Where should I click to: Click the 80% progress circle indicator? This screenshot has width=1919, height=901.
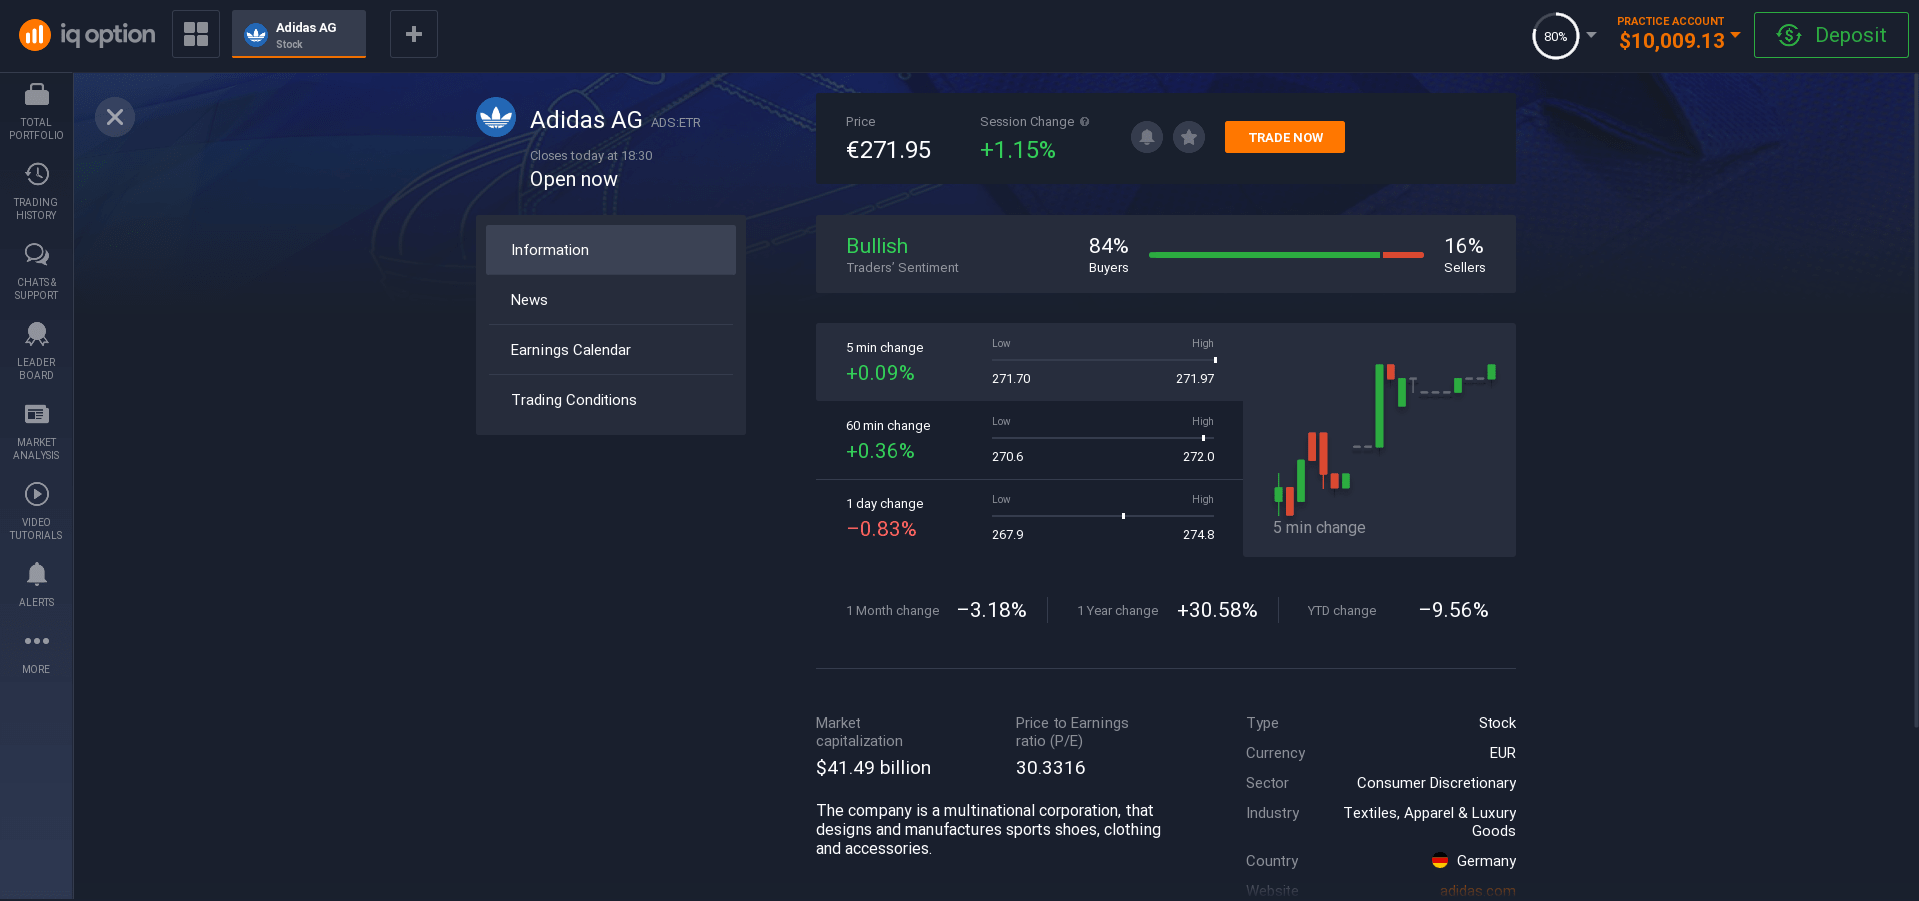[1555, 36]
